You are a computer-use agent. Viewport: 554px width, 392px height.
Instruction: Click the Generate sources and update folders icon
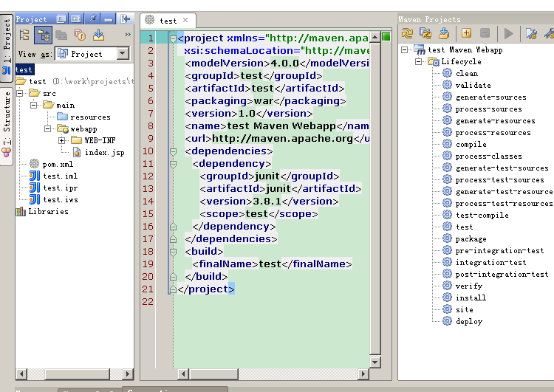[x=425, y=34]
